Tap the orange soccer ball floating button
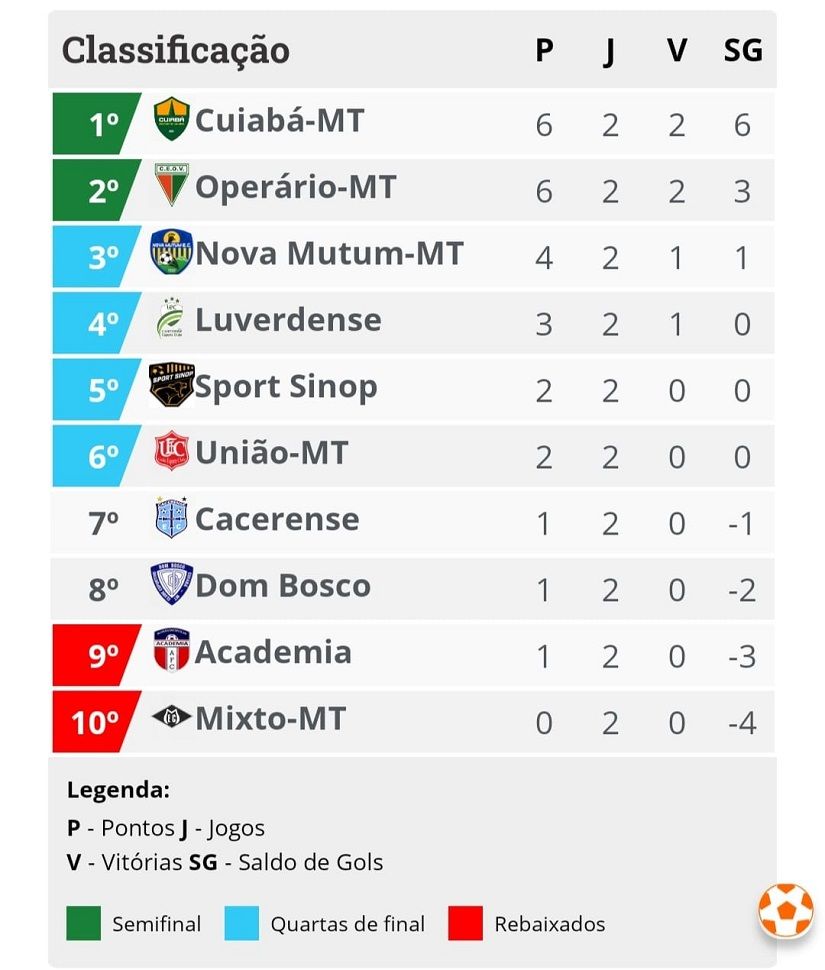Image resolution: width=825 pixels, height=970 pixels. [785, 911]
